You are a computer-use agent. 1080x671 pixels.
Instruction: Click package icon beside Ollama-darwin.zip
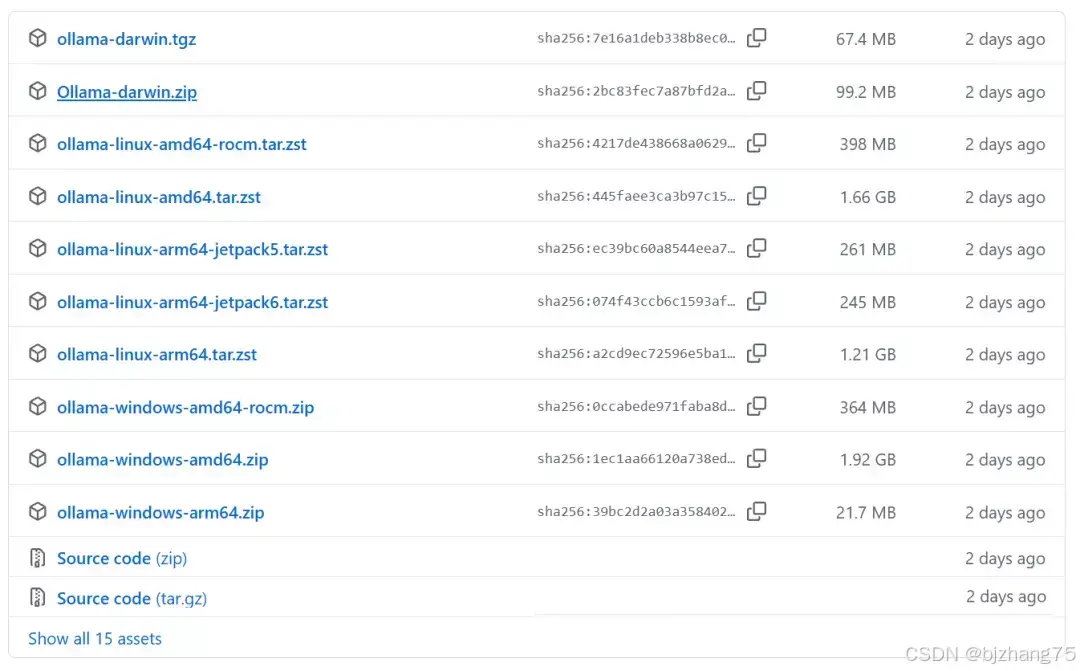coord(38,91)
